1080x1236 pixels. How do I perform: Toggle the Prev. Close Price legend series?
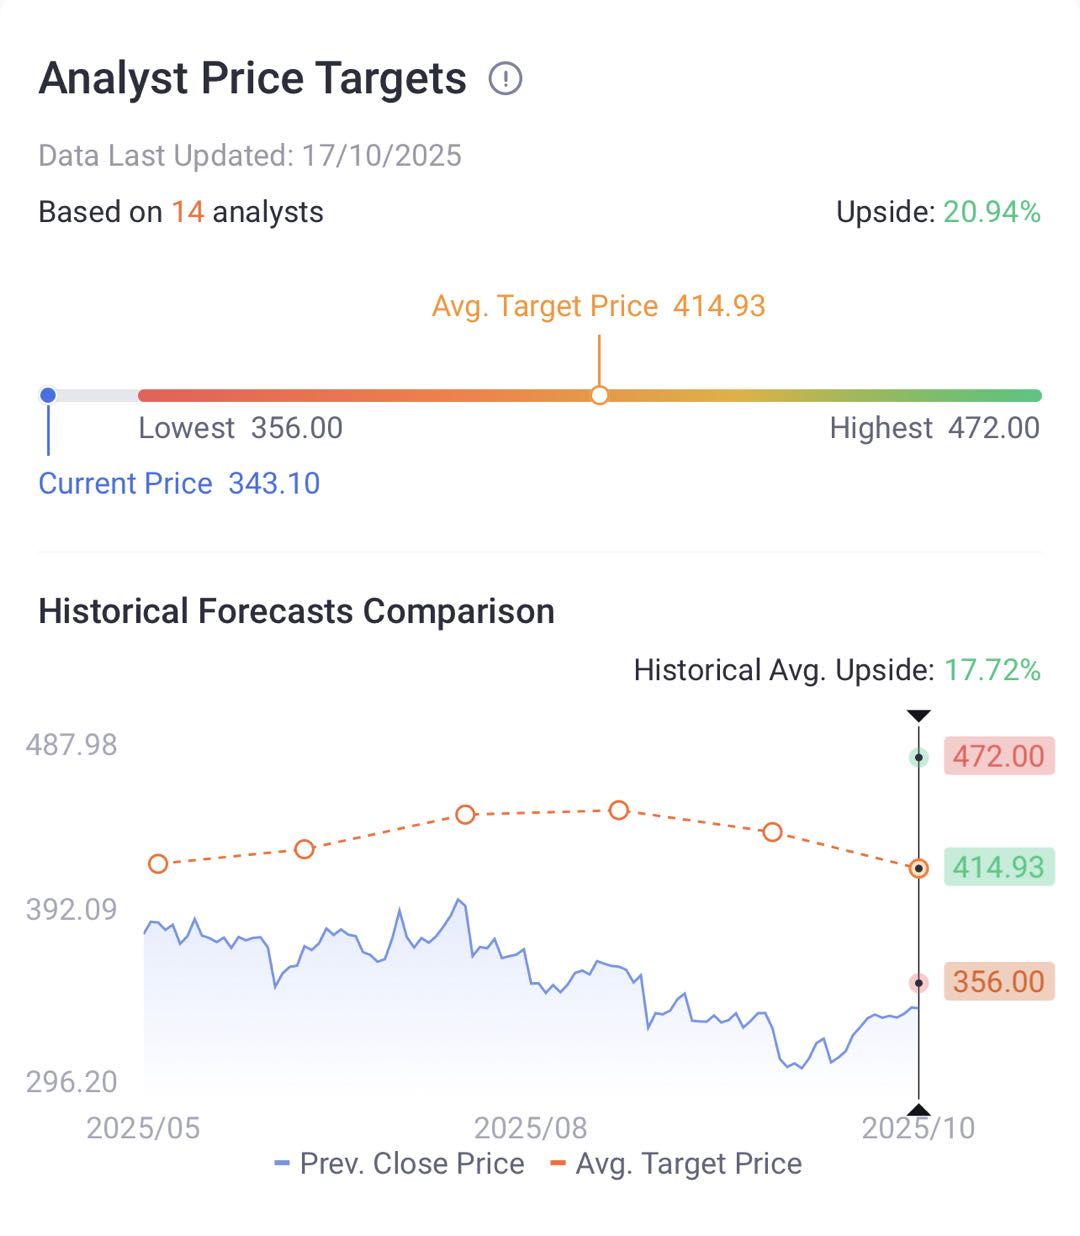[x=400, y=1164]
